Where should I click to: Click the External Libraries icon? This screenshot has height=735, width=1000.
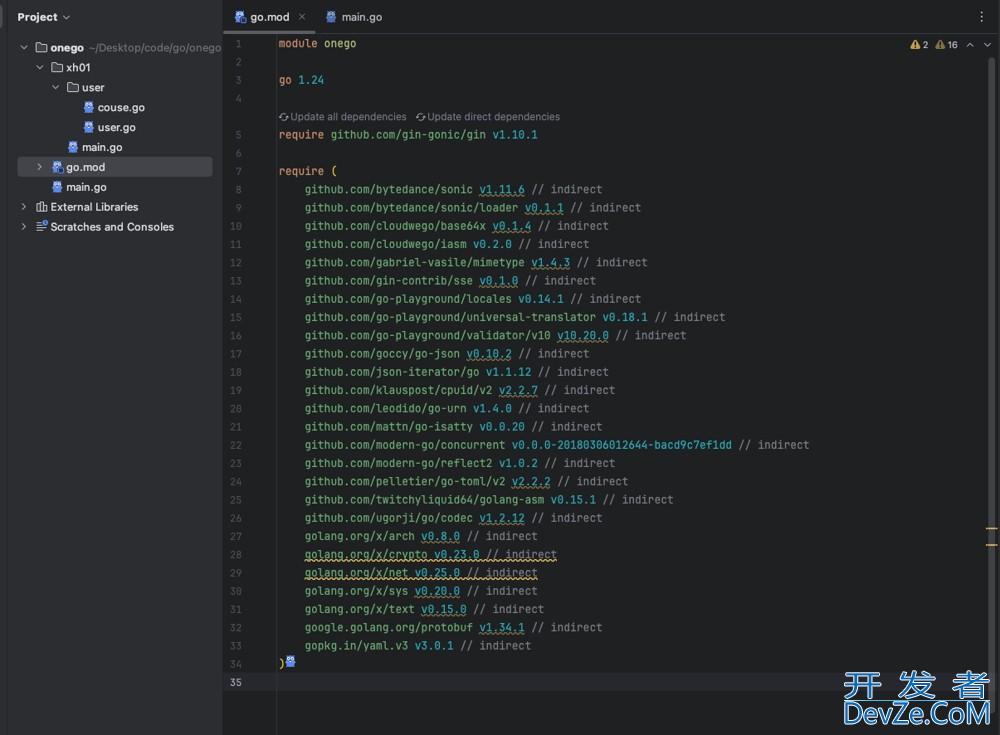coord(41,207)
